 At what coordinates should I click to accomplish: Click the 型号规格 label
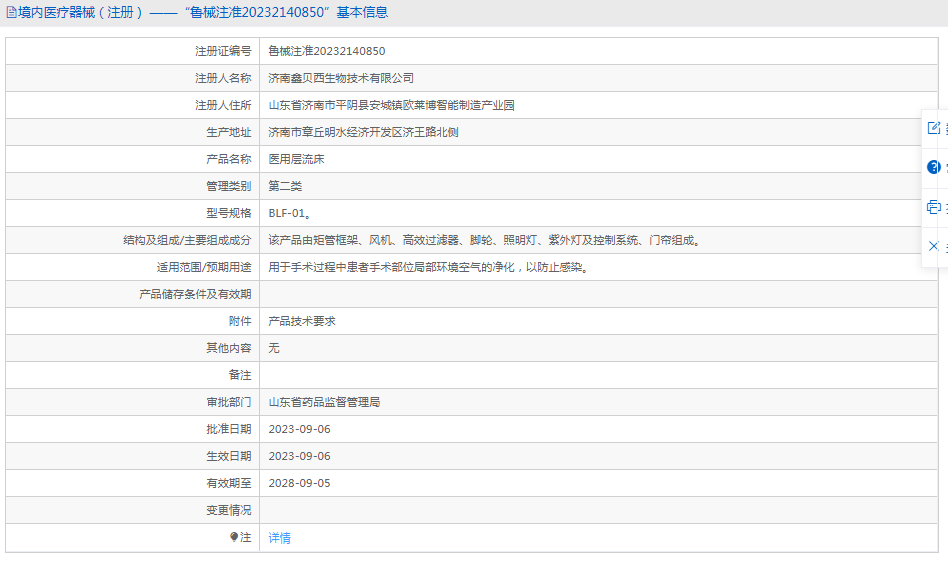pyautogui.click(x=229, y=213)
